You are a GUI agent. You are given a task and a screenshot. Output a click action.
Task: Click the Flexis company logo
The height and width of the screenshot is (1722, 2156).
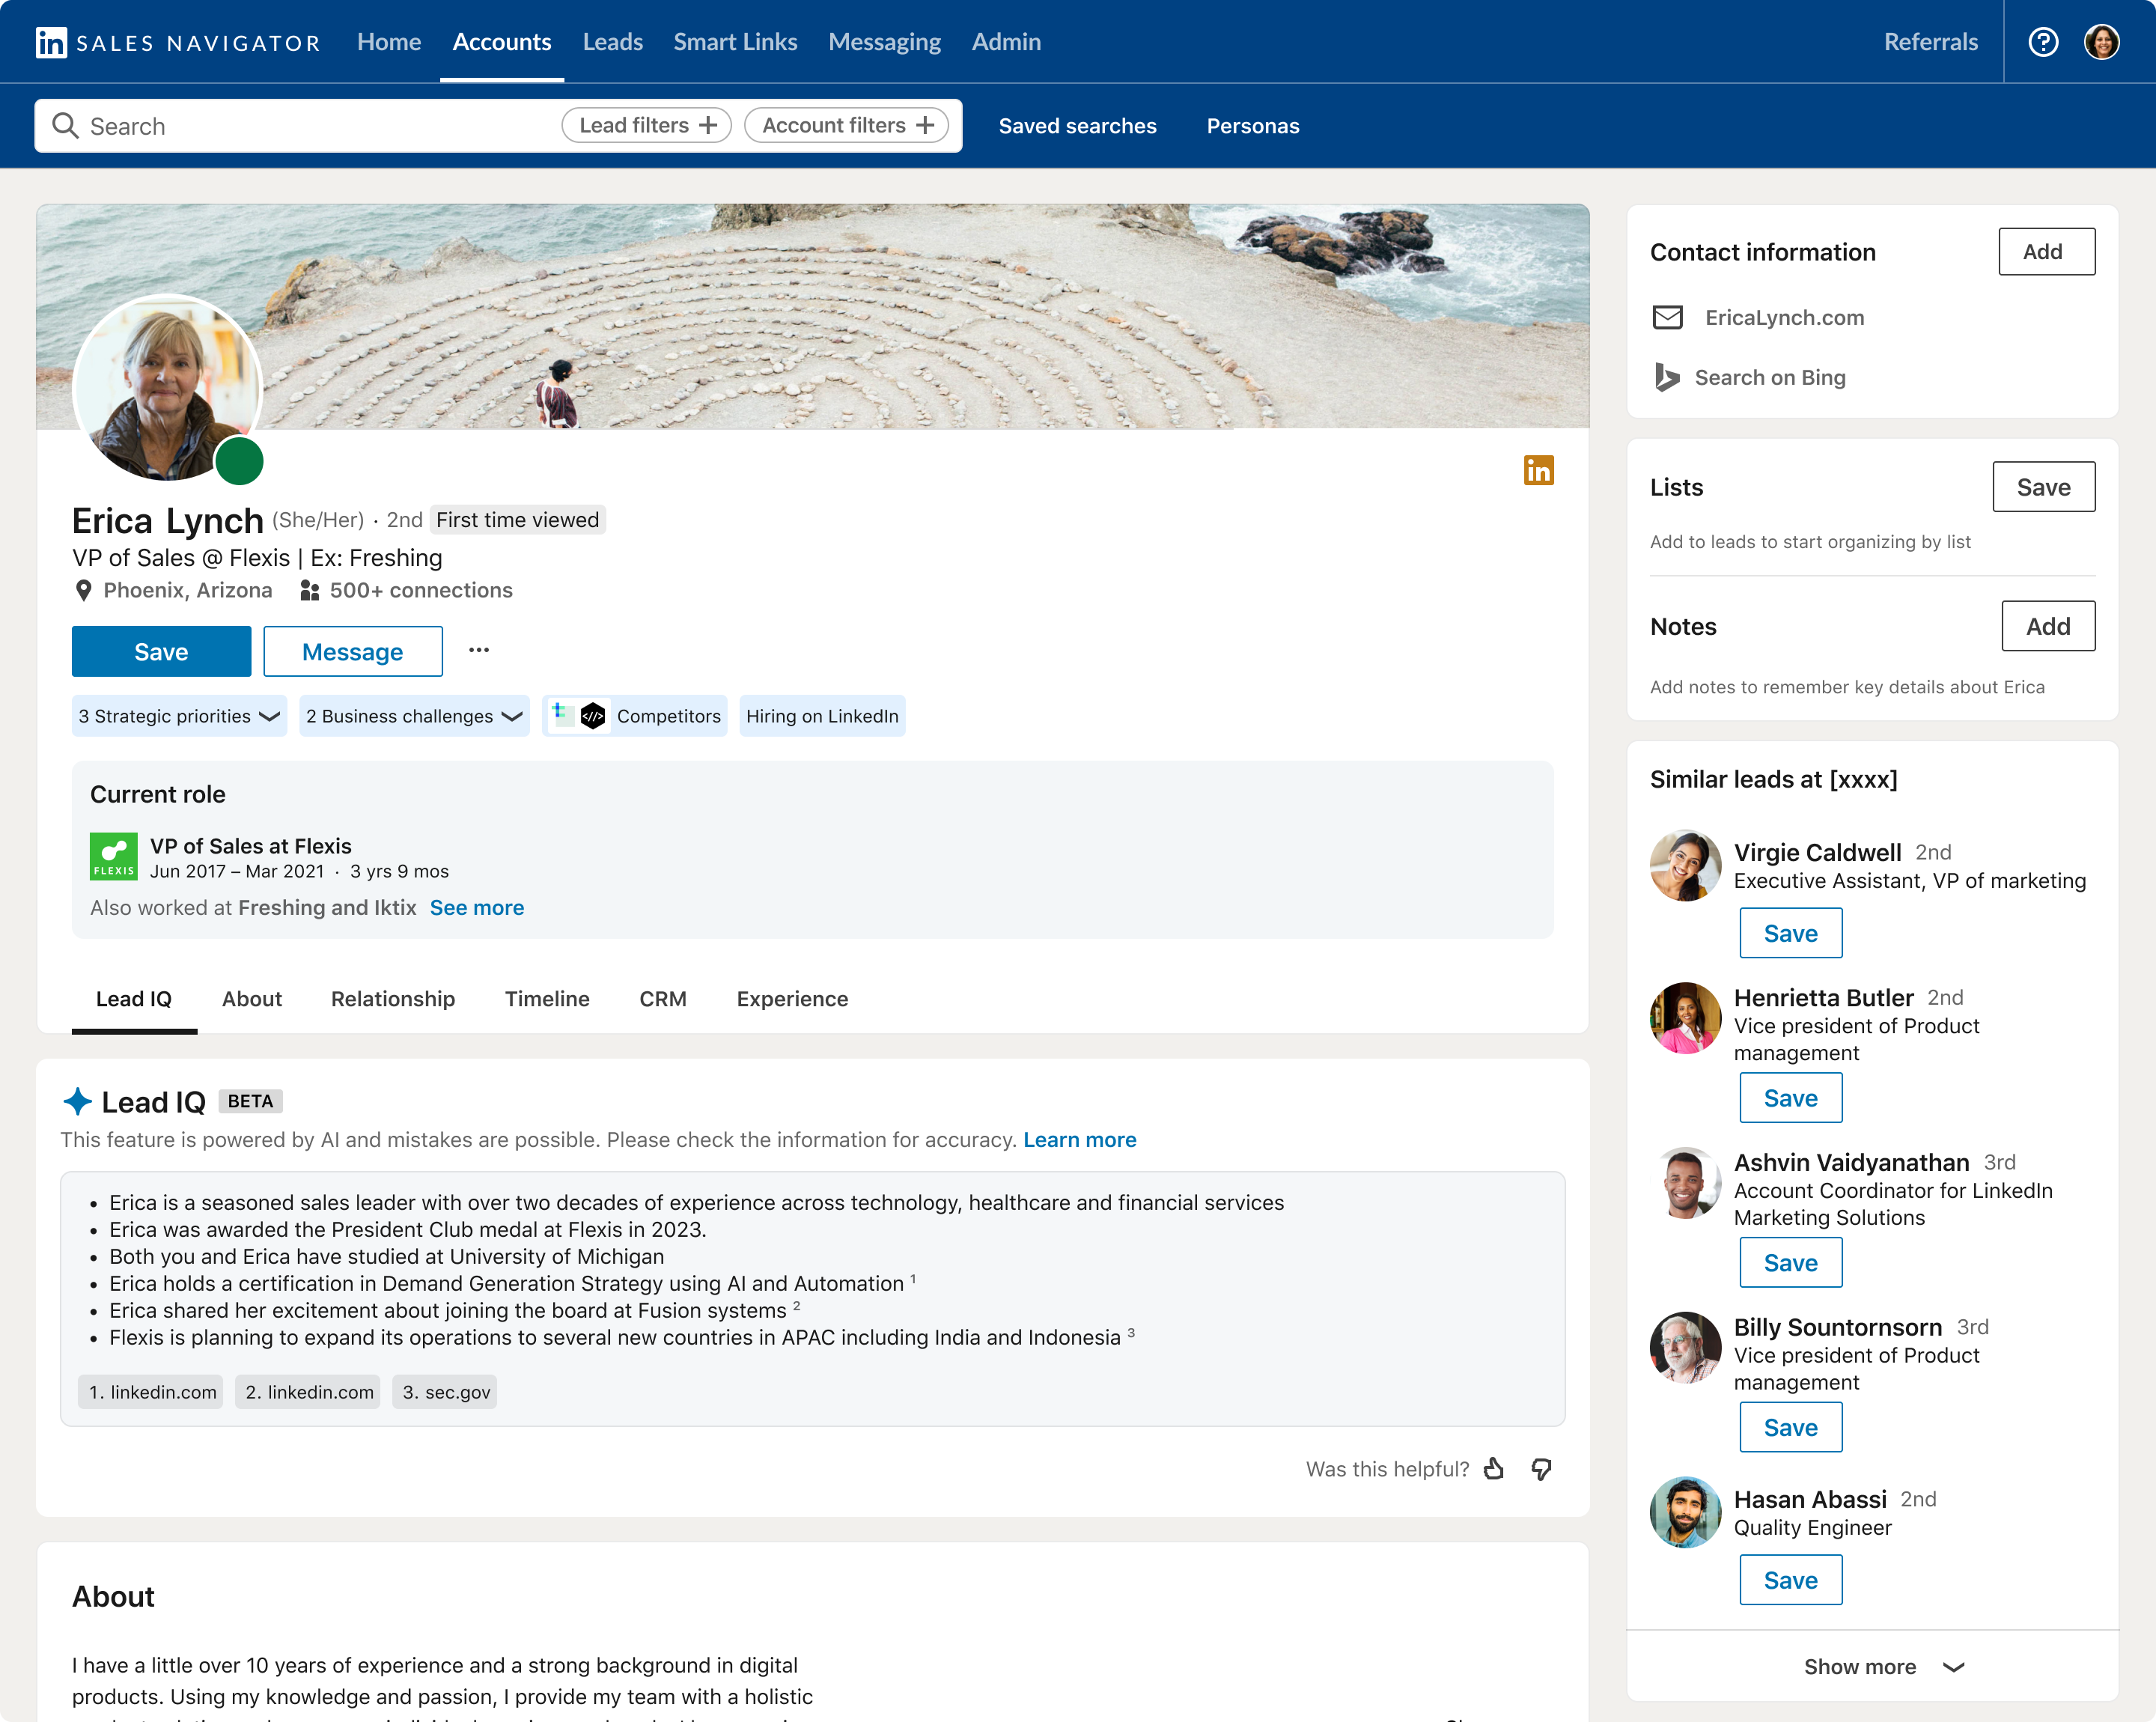click(114, 857)
